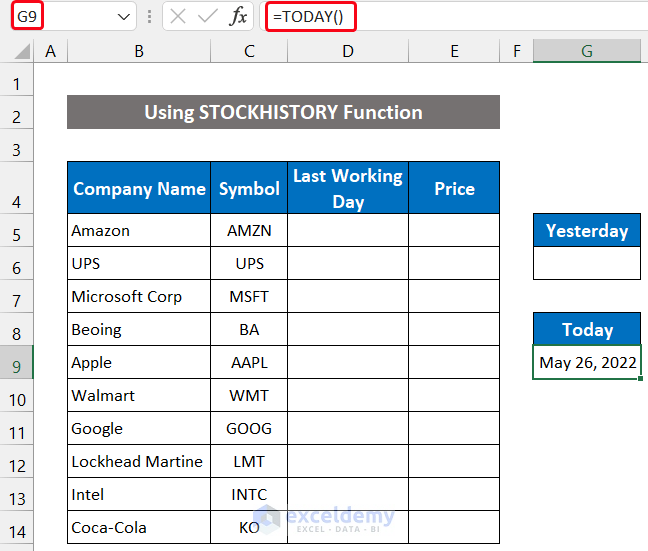Image resolution: width=648 pixels, height=551 pixels.
Task: Select column G header
Action: (x=586, y=51)
